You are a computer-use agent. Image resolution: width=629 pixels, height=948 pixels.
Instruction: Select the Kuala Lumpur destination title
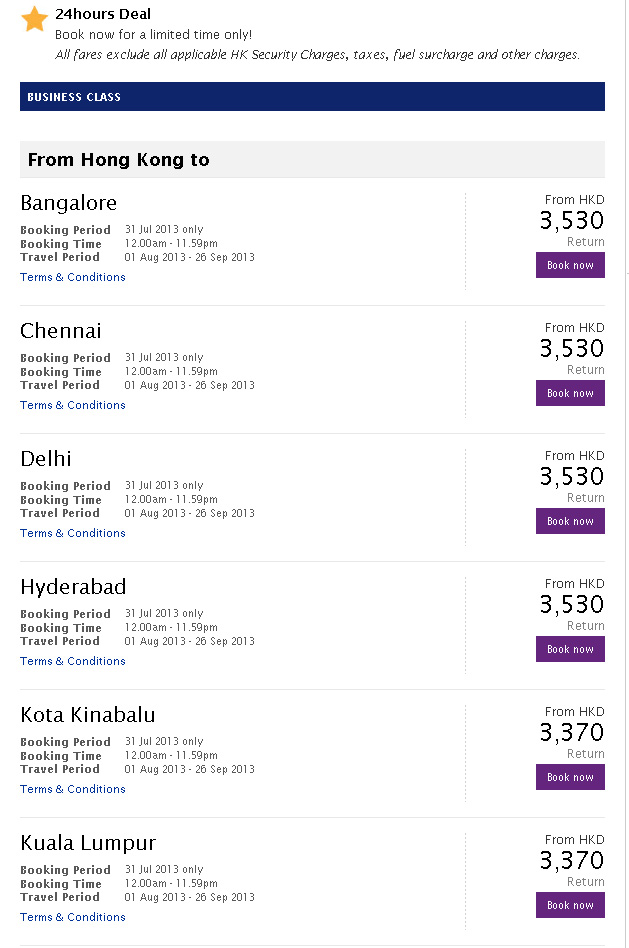[x=88, y=843]
